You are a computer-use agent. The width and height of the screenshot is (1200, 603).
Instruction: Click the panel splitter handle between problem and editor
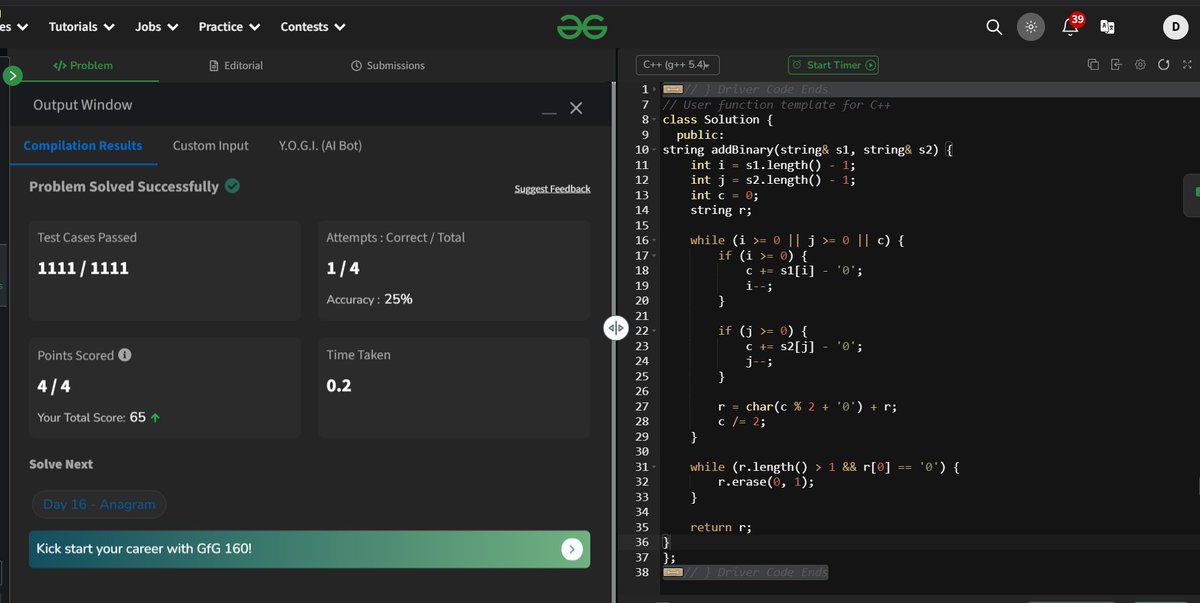click(615, 327)
